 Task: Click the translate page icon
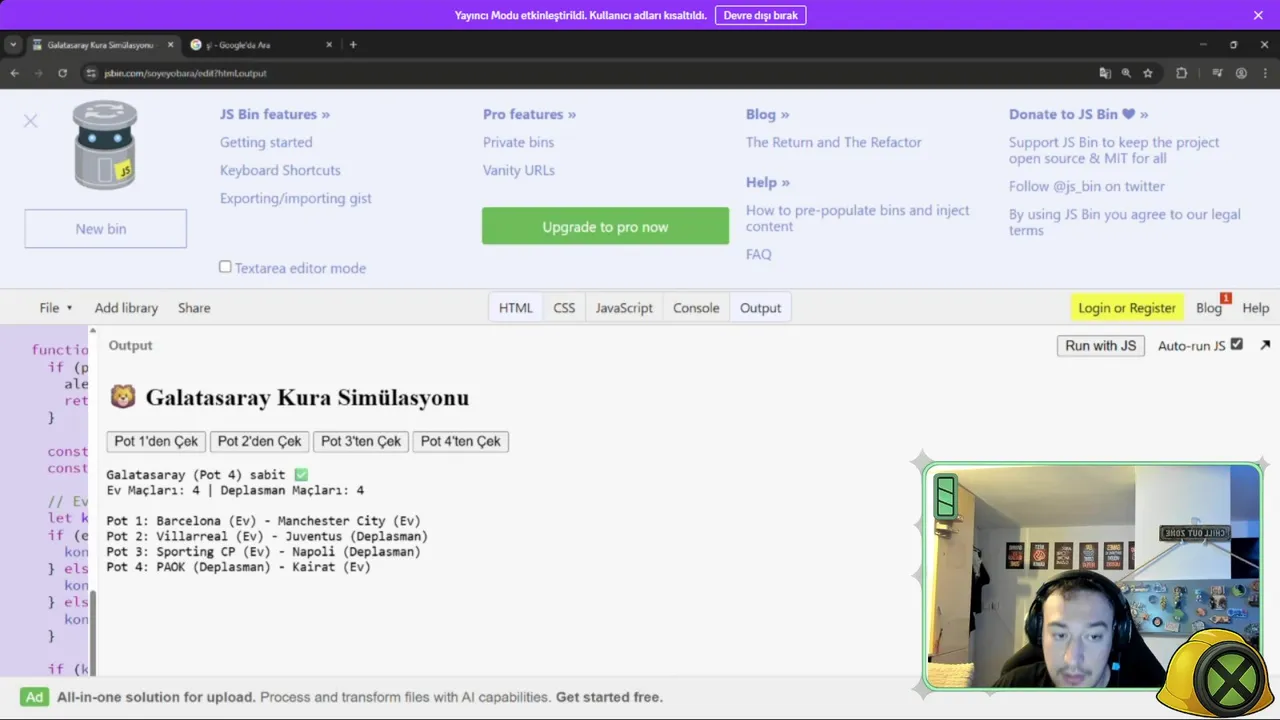coord(1104,73)
